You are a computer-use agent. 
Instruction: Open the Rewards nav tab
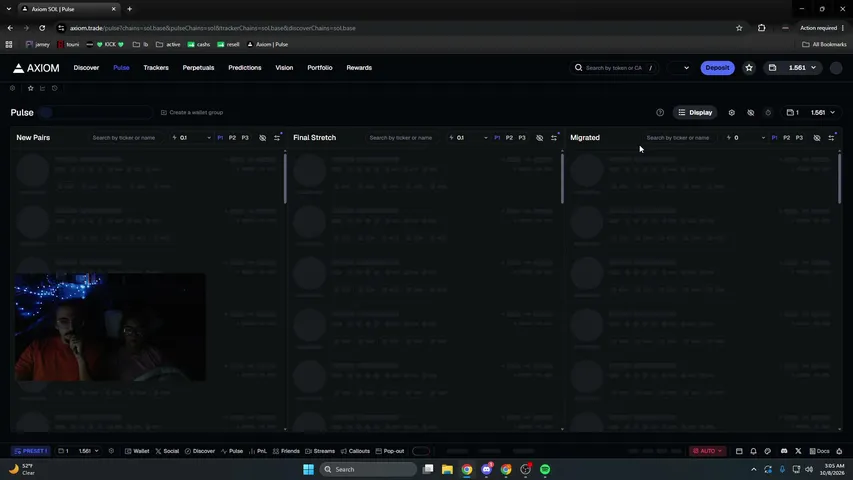(359, 68)
